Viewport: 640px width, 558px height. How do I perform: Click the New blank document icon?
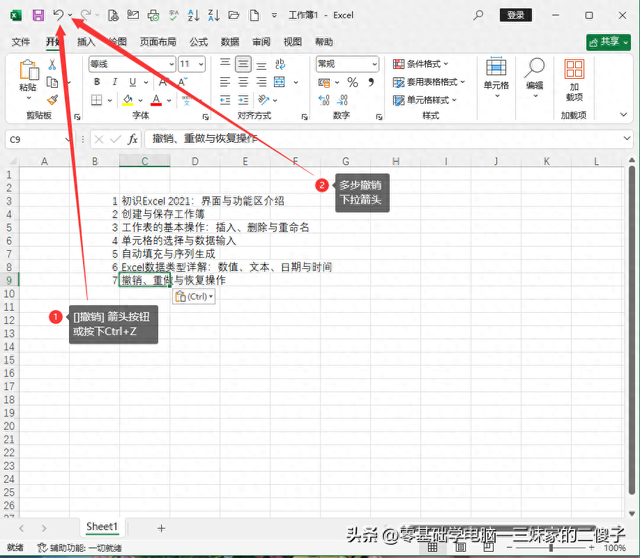[254, 16]
